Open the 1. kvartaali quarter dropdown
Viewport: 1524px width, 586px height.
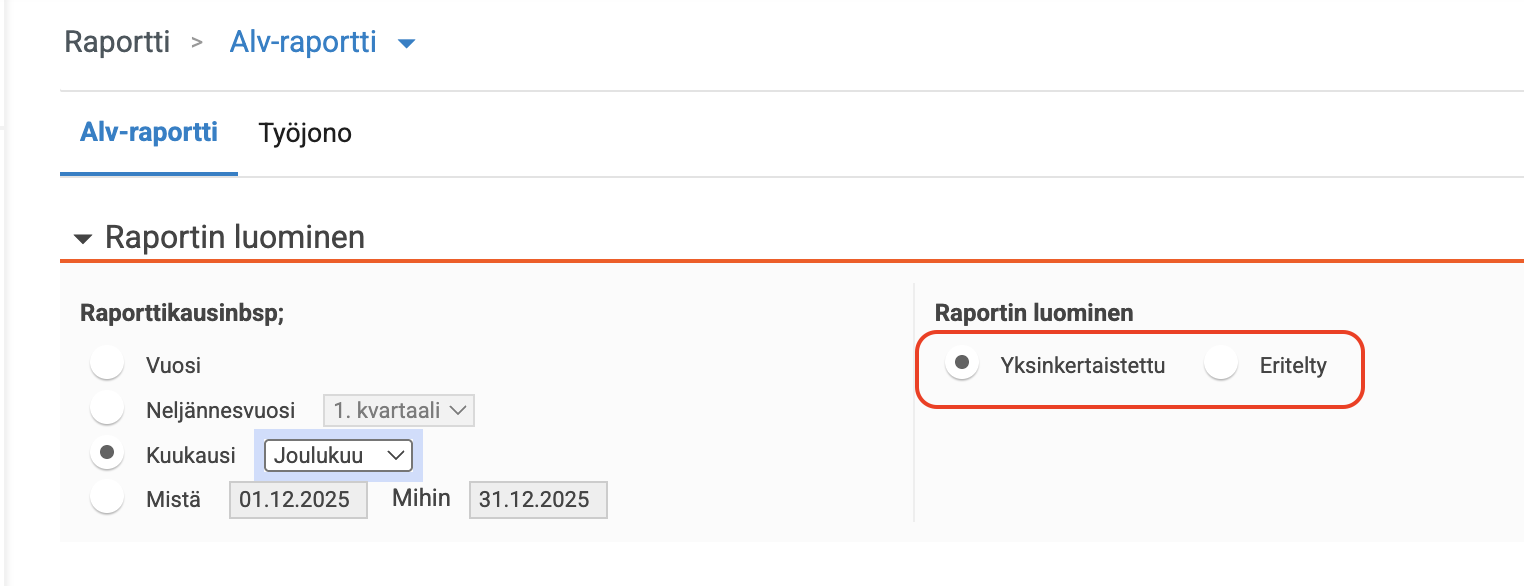(x=398, y=410)
